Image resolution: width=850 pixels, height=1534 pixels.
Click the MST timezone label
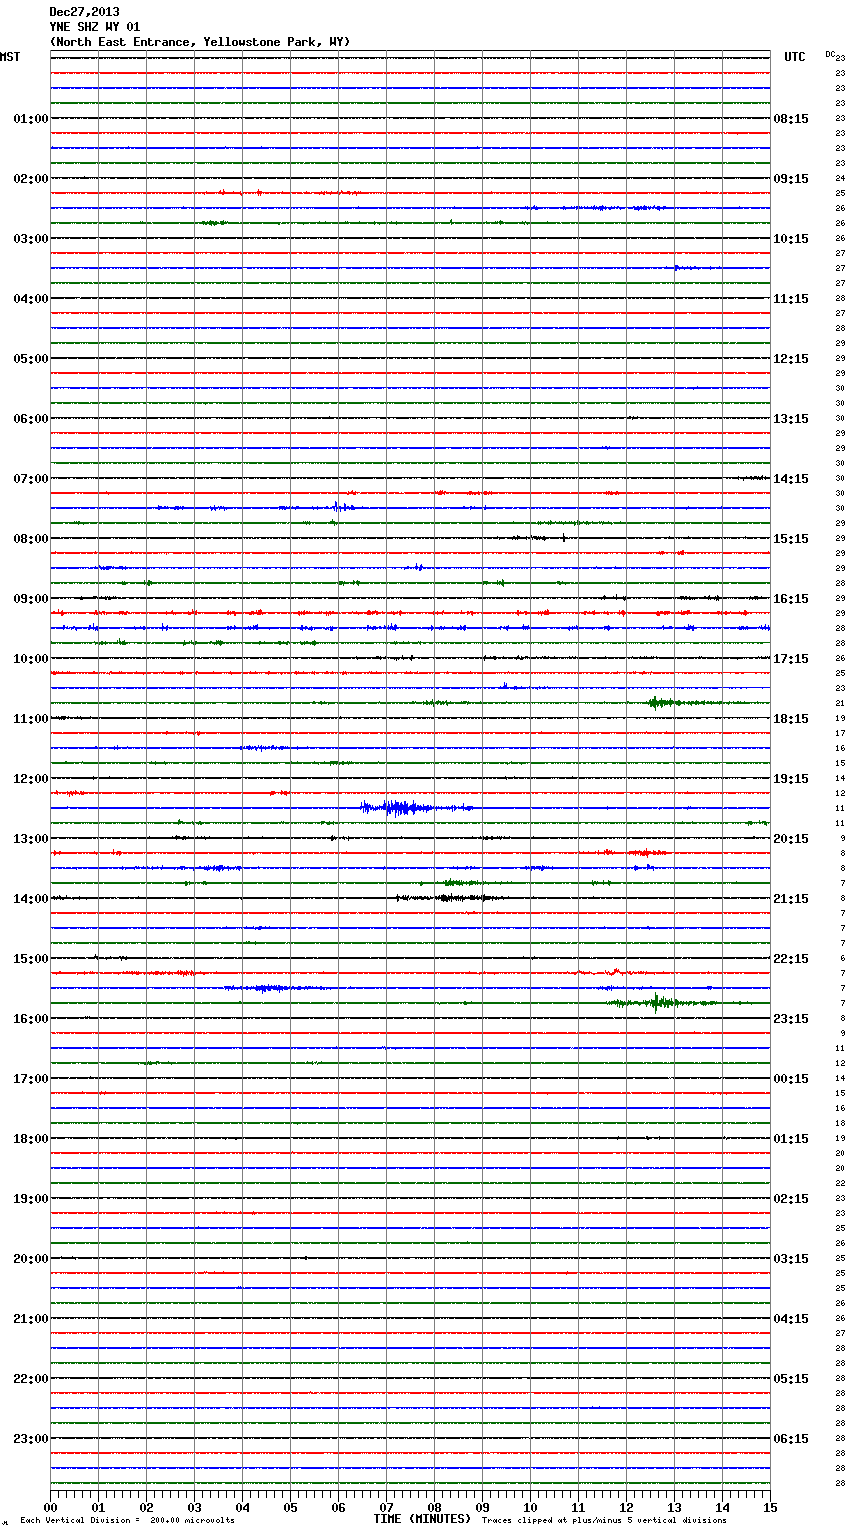click(x=10, y=57)
